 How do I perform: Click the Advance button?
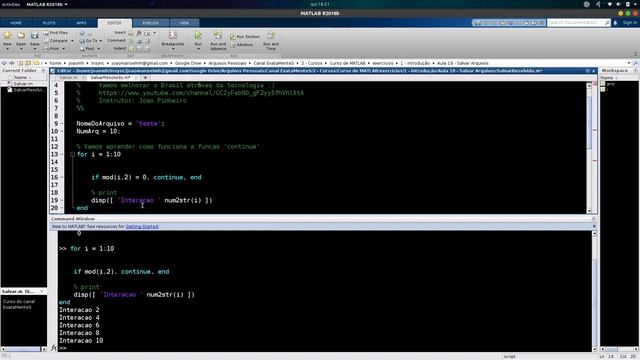click(242, 44)
